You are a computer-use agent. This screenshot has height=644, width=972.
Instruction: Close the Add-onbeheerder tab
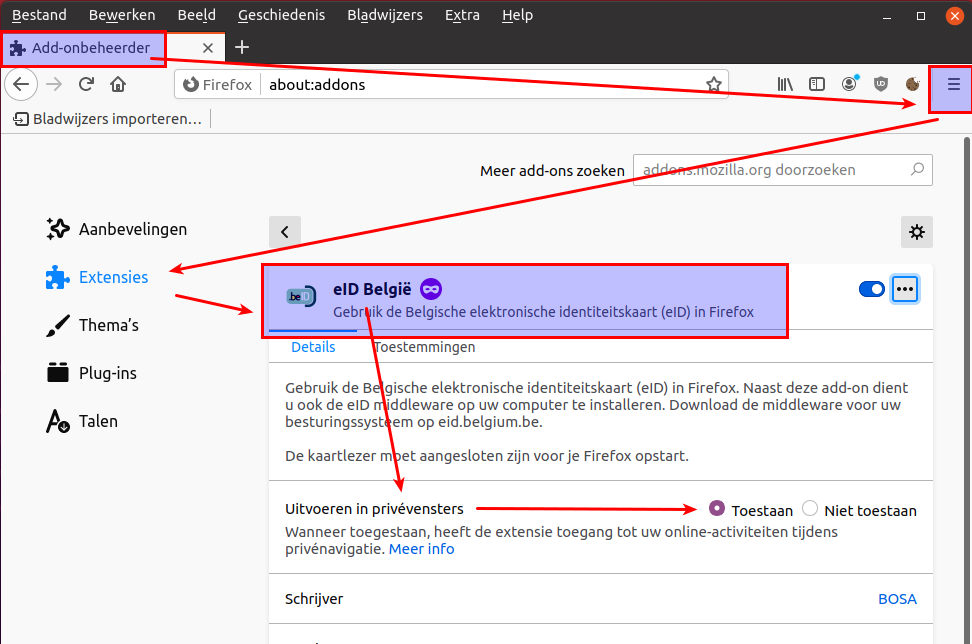click(x=208, y=48)
